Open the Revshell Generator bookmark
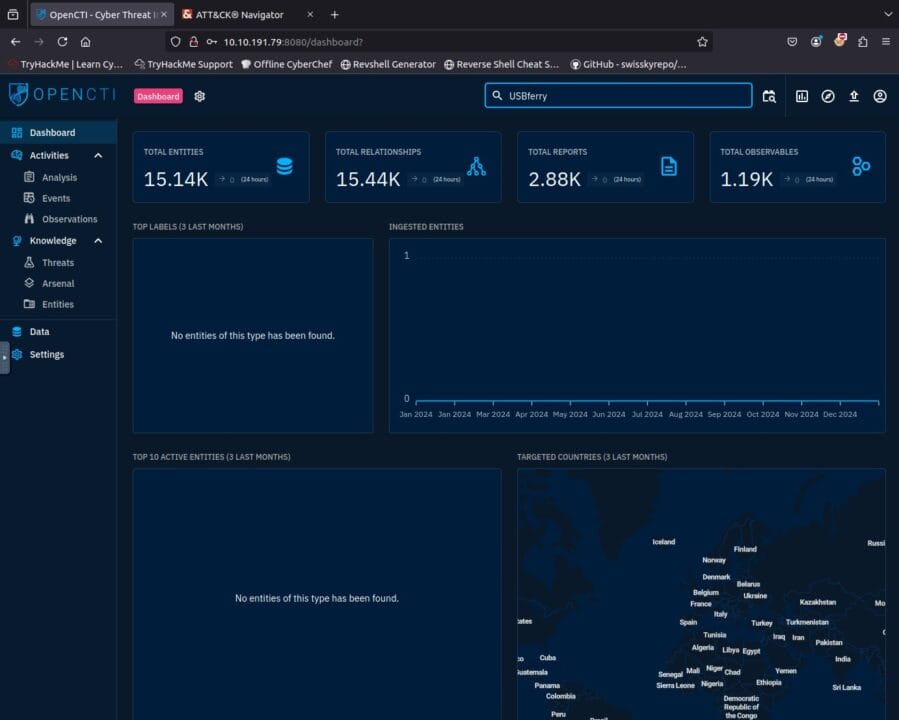The height and width of the screenshot is (720, 899). click(x=388, y=64)
